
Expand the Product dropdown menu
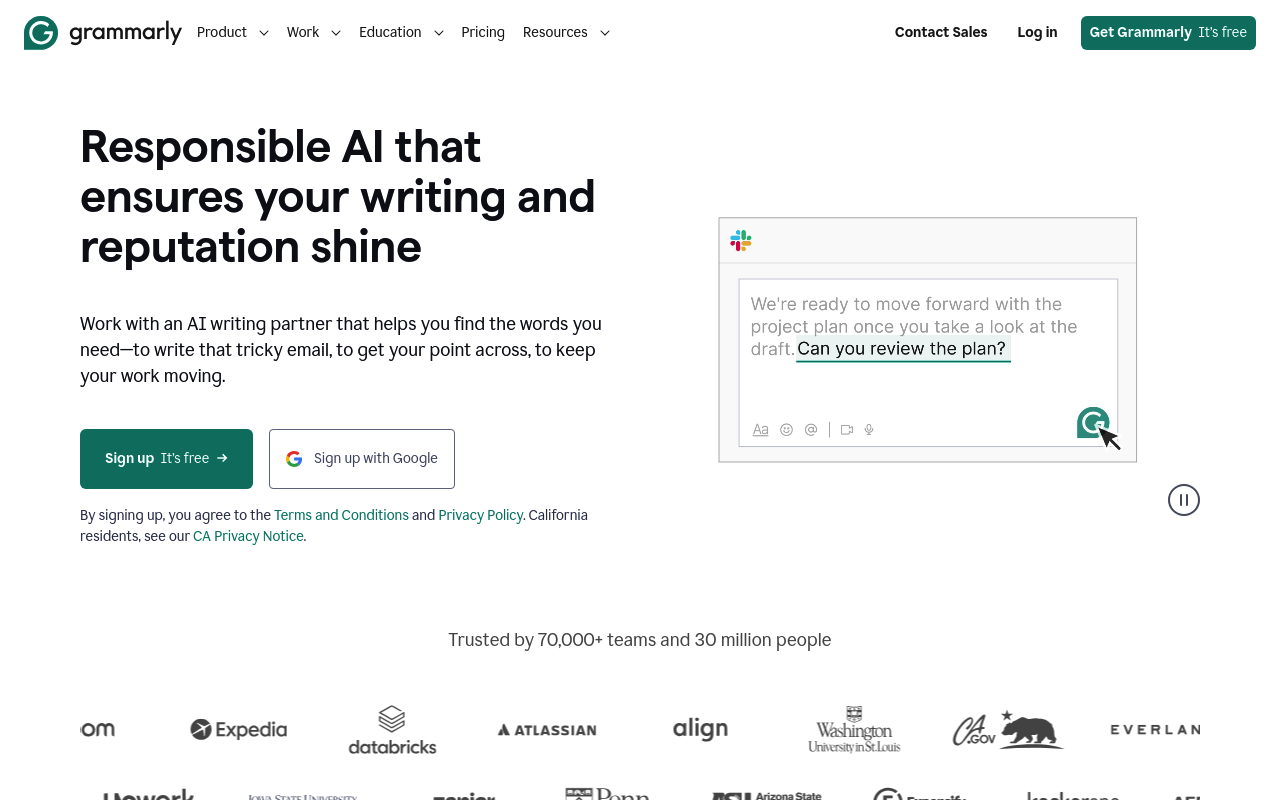(232, 32)
